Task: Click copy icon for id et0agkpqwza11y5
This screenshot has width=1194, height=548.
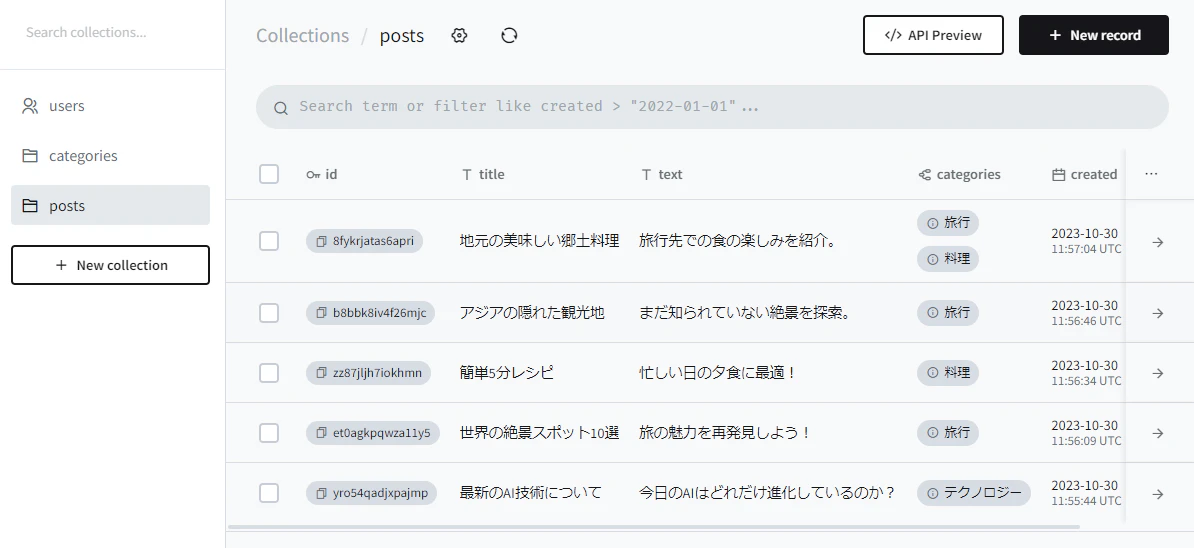Action: tap(321, 433)
